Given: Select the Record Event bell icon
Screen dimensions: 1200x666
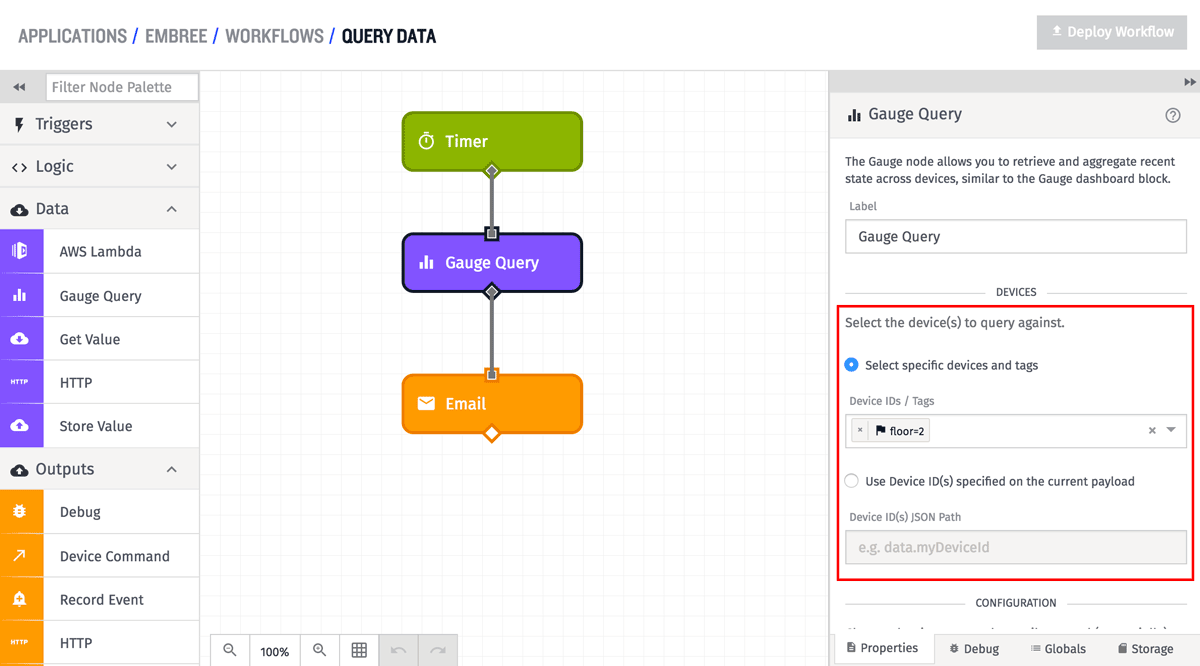Looking at the screenshot, I should [x=19, y=599].
